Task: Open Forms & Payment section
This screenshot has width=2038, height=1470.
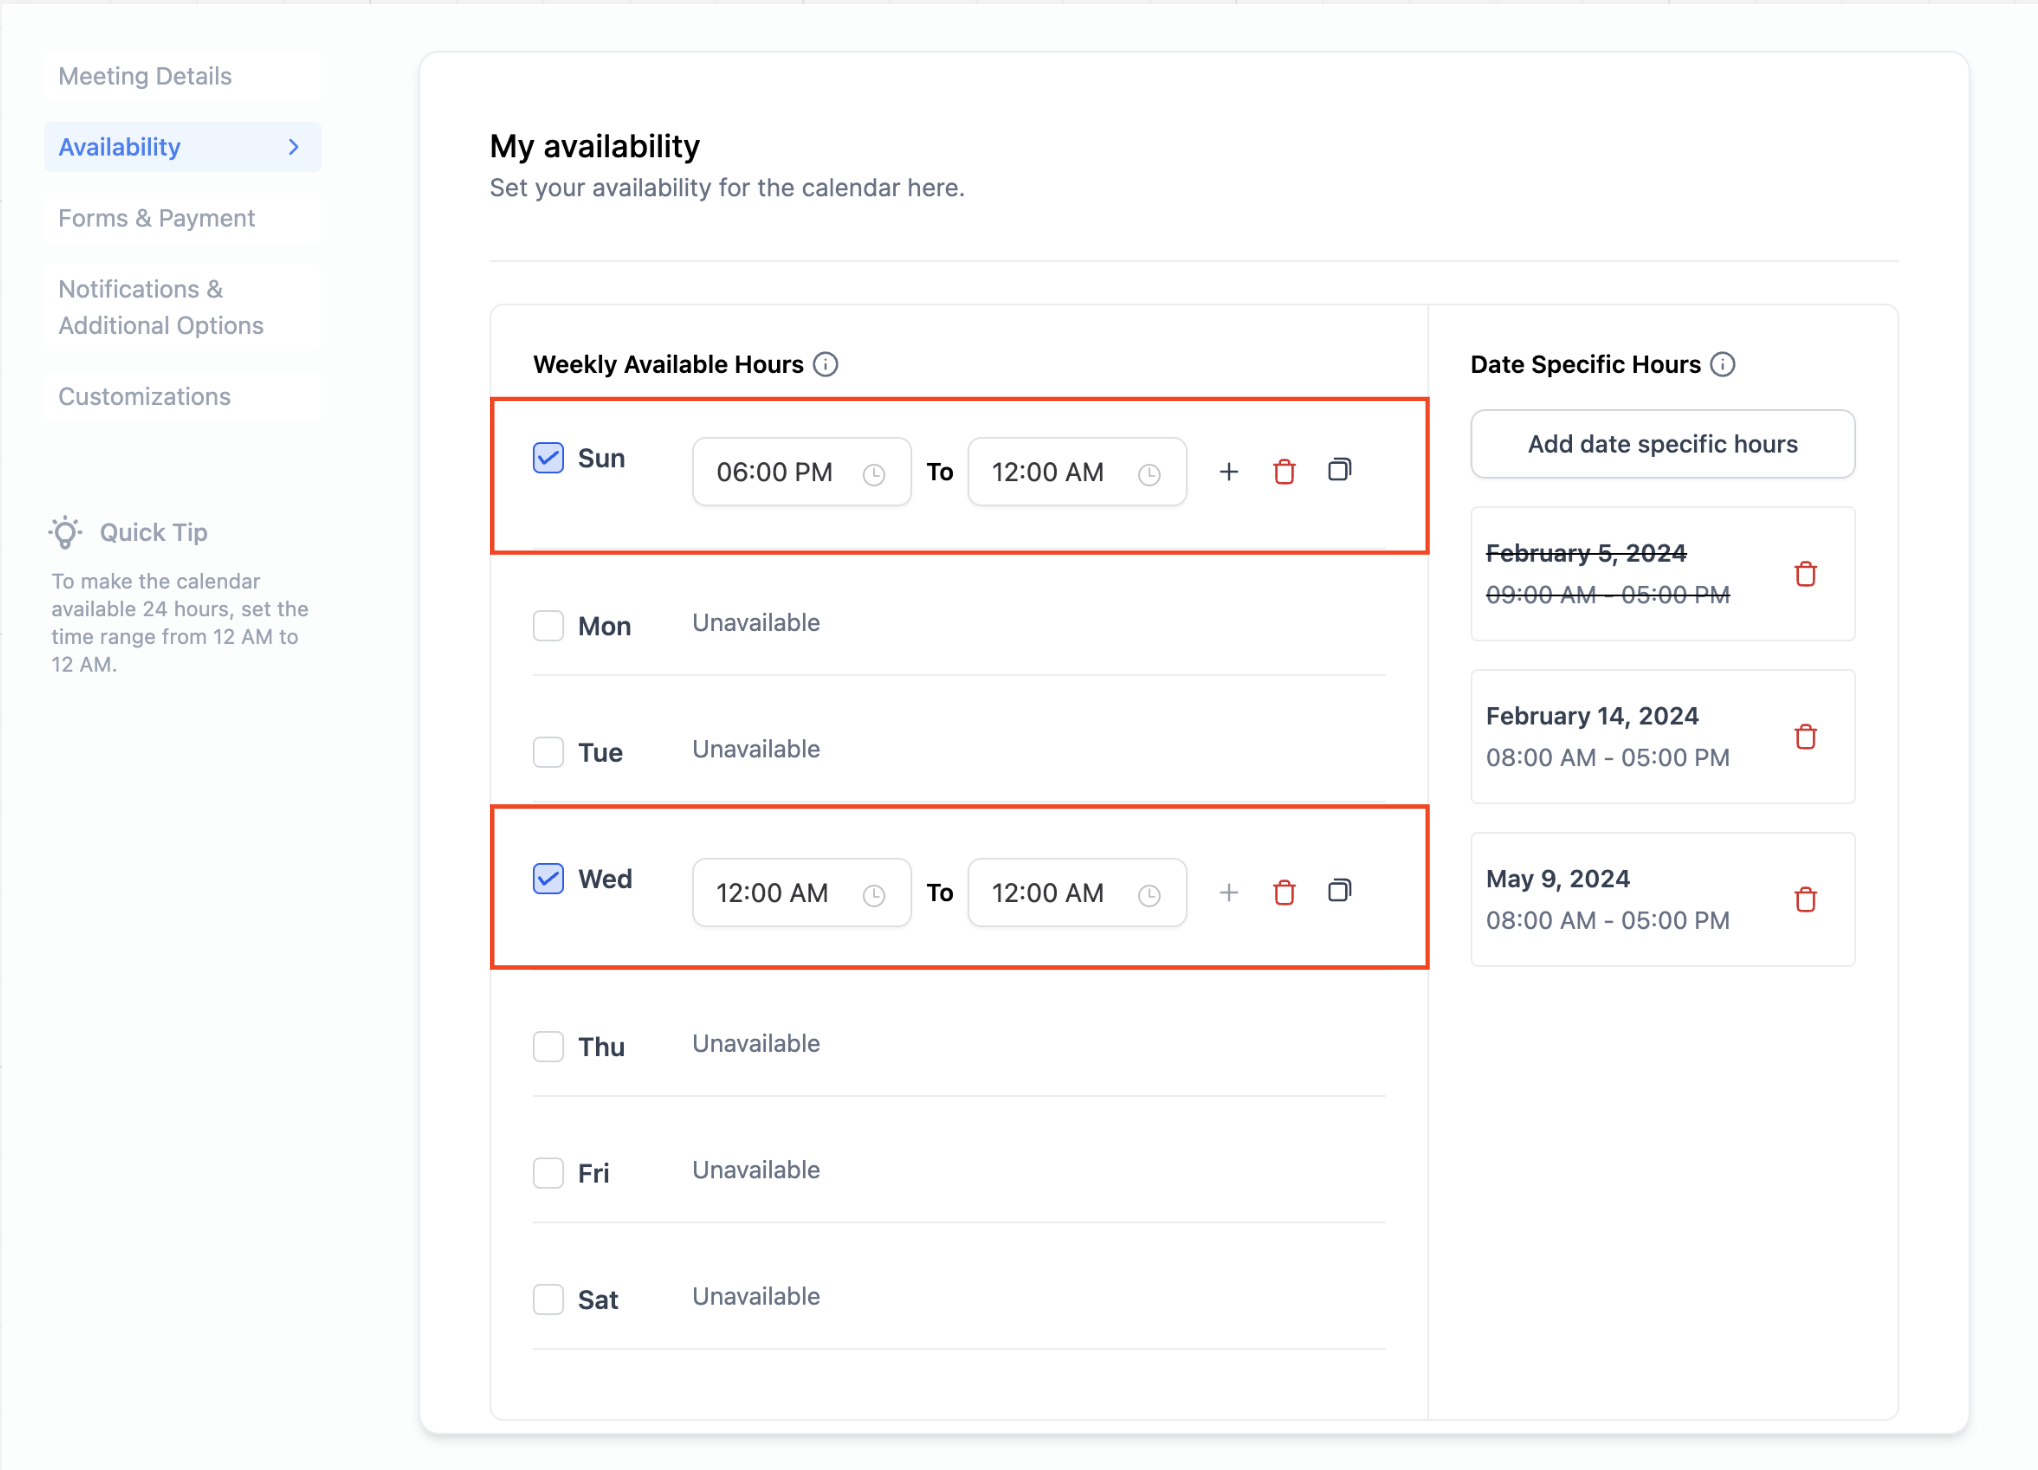Action: click(182, 218)
